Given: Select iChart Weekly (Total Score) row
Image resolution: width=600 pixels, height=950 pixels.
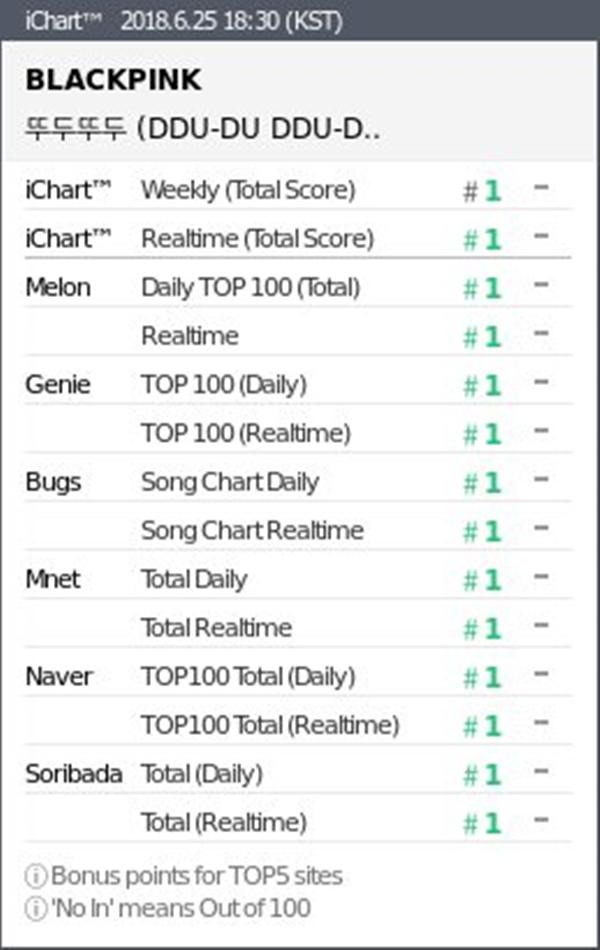Looking at the screenshot, I should [x=248, y=189].
